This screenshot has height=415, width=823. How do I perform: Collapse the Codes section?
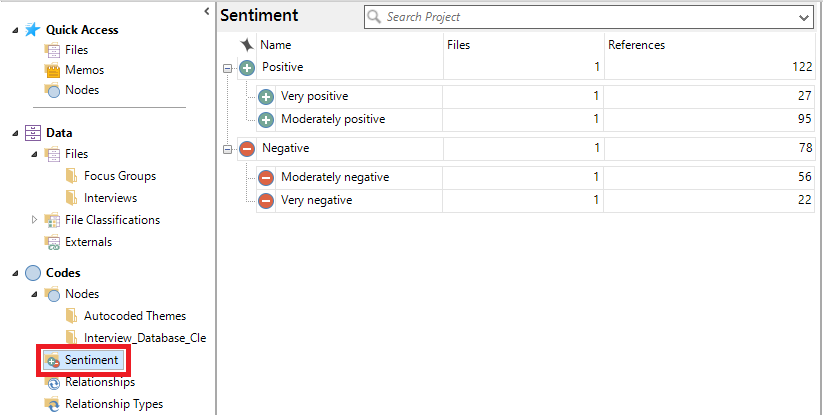(15, 274)
